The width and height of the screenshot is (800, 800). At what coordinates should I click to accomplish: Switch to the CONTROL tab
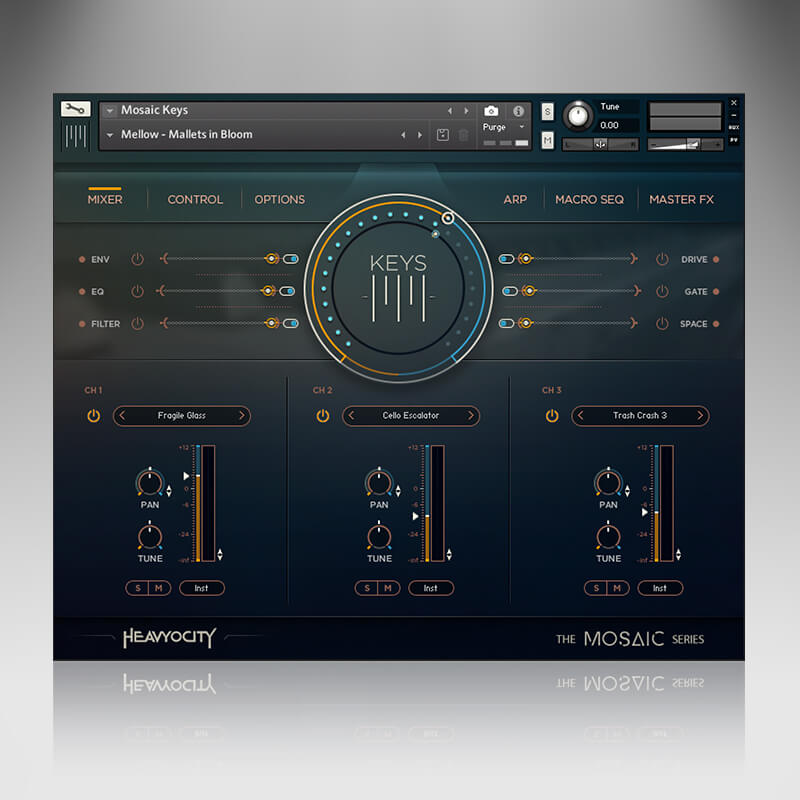[195, 199]
